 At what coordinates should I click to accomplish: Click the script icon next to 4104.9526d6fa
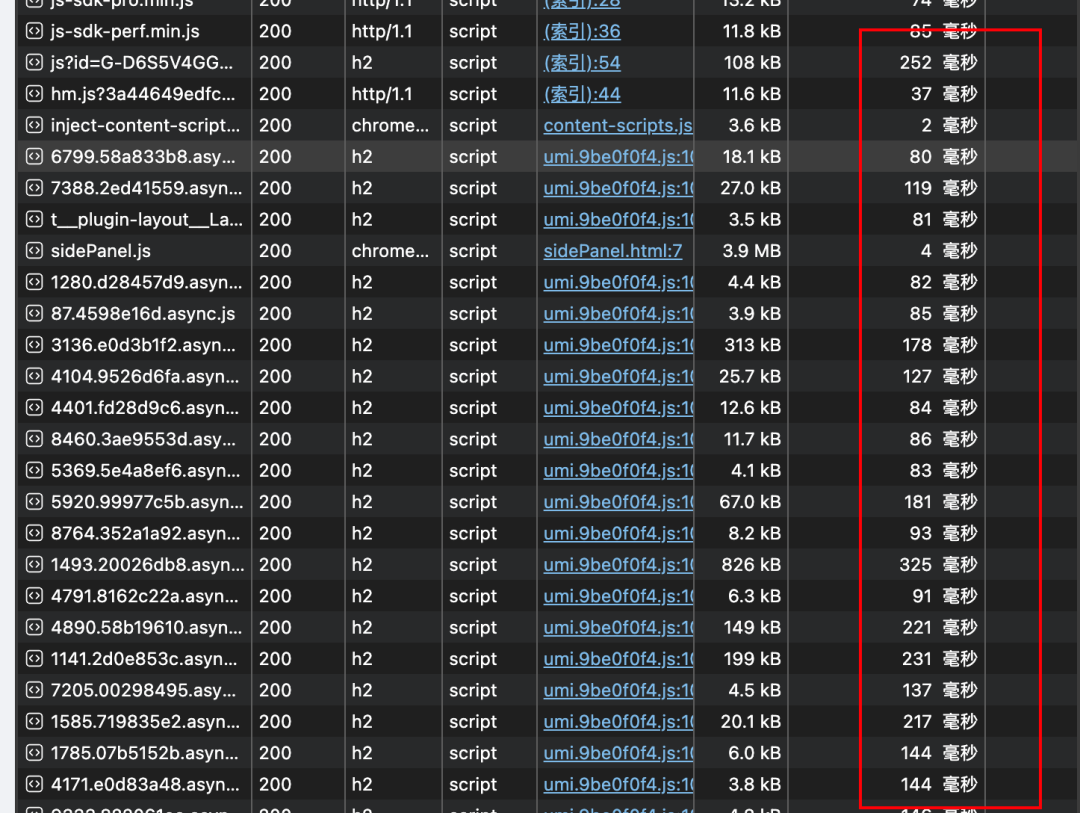coord(34,376)
